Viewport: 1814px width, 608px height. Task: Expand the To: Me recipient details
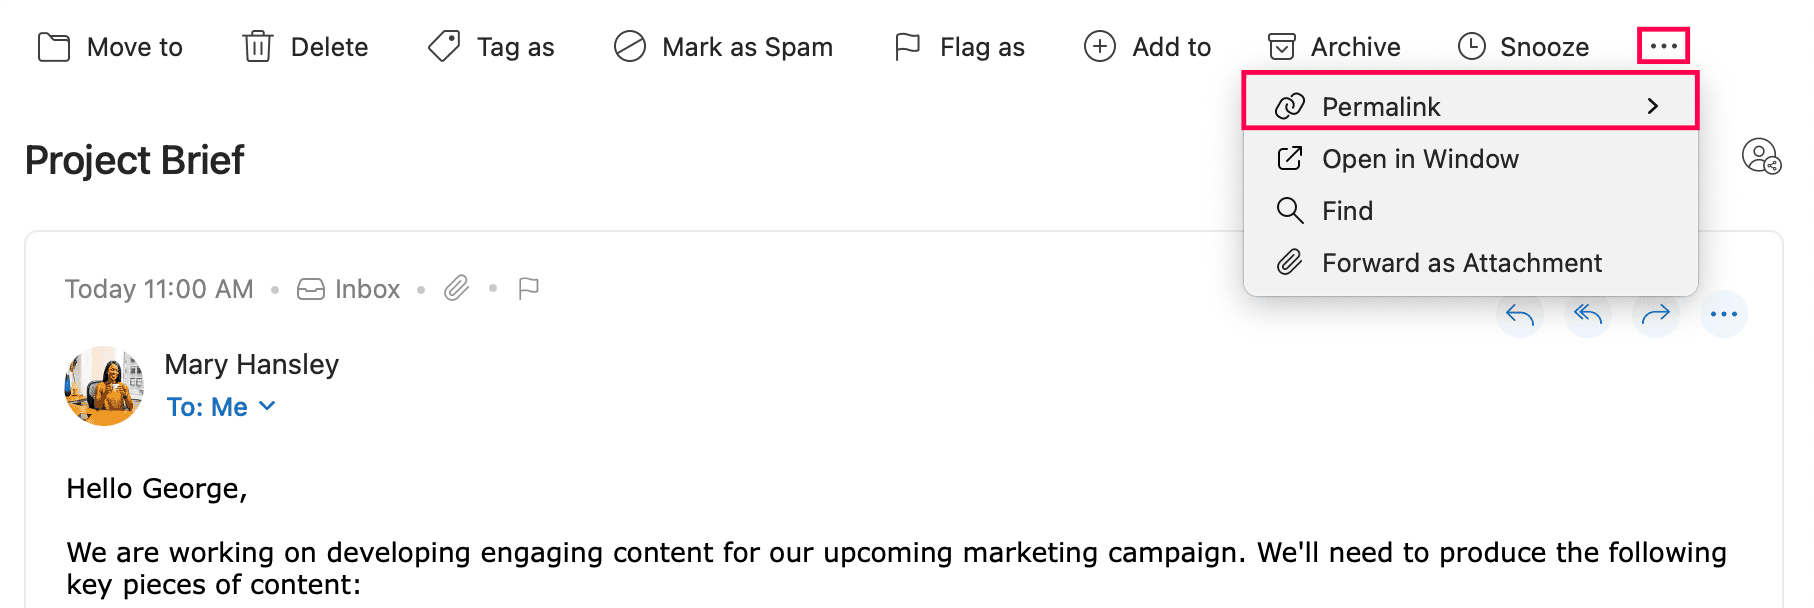(x=221, y=407)
